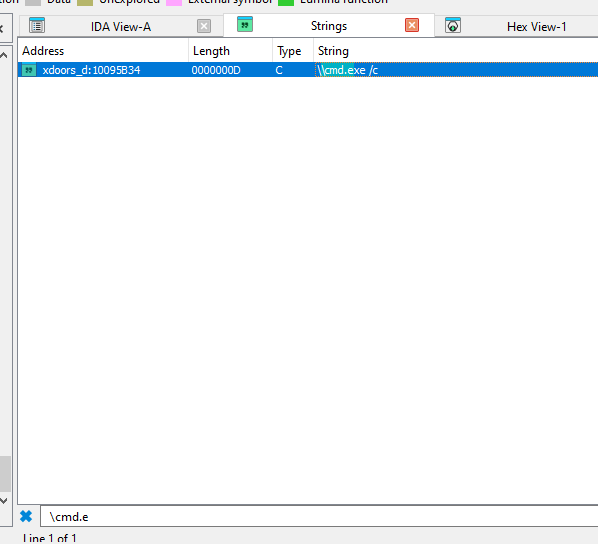Select the Strings tab
The width and height of the screenshot is (598, 544).
coord(328,26)
